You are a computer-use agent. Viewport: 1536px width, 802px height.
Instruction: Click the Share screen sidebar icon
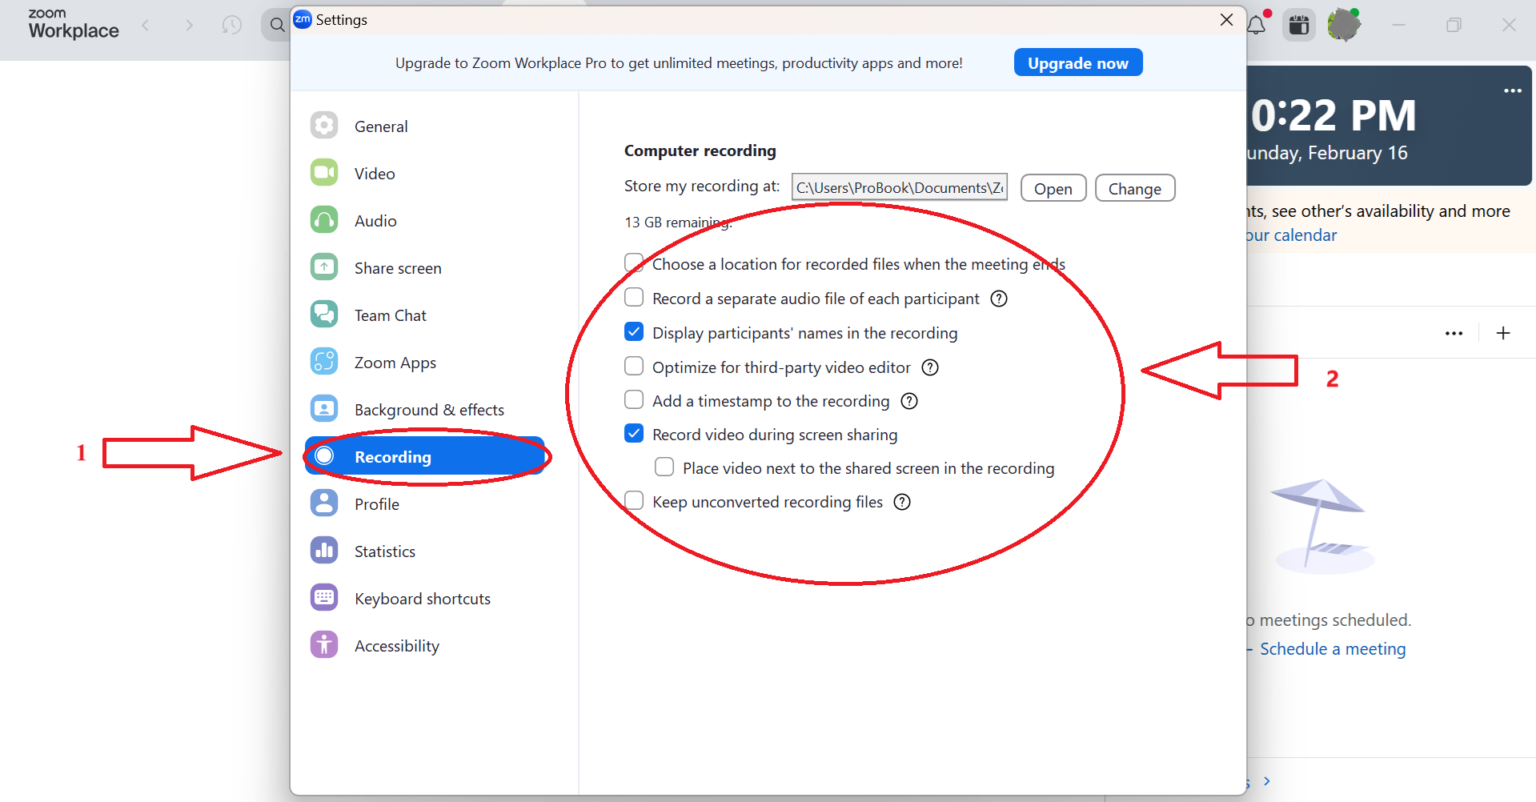pos(324,267)
